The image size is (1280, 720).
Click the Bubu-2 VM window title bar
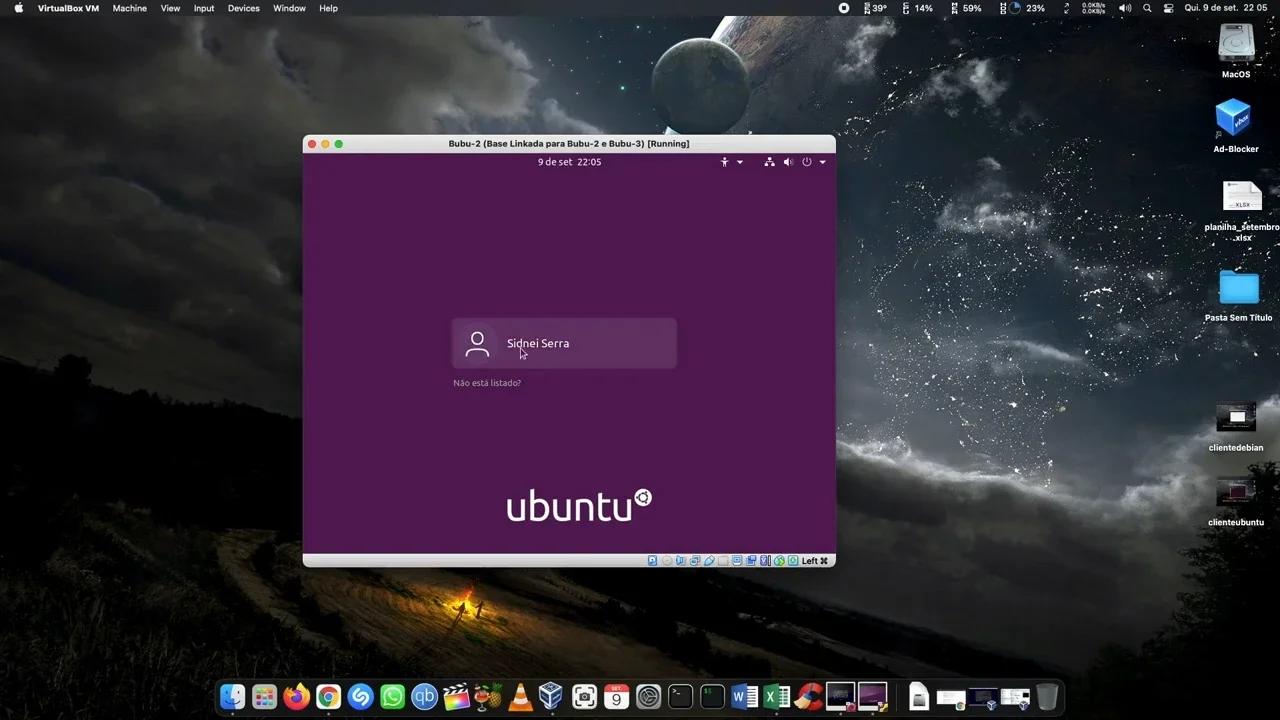pyautogui.click(x=569, y=144)
